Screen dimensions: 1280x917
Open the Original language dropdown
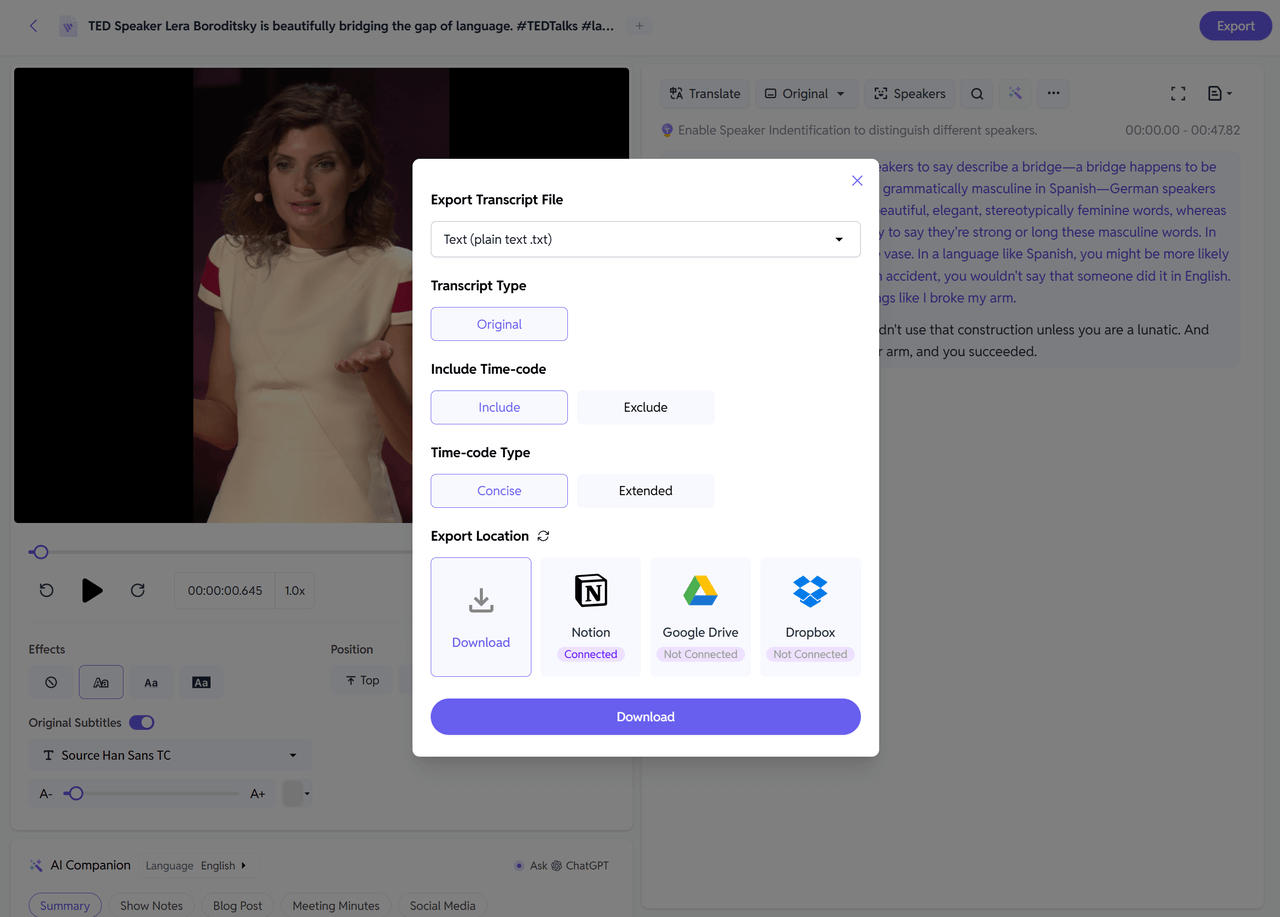pos(805,94)
